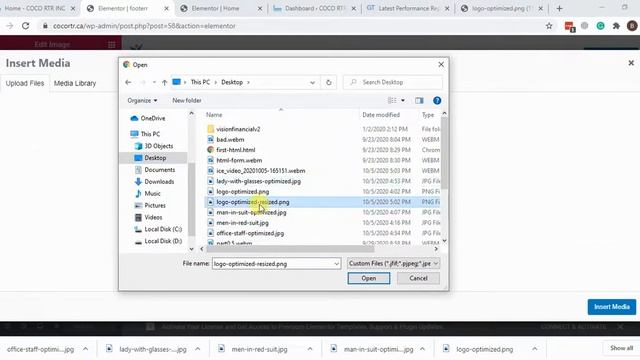The width and height of the screenshot is (640, 360).
Task: Click Desktop in the address breadcrumb
Action: pos(232,82)
